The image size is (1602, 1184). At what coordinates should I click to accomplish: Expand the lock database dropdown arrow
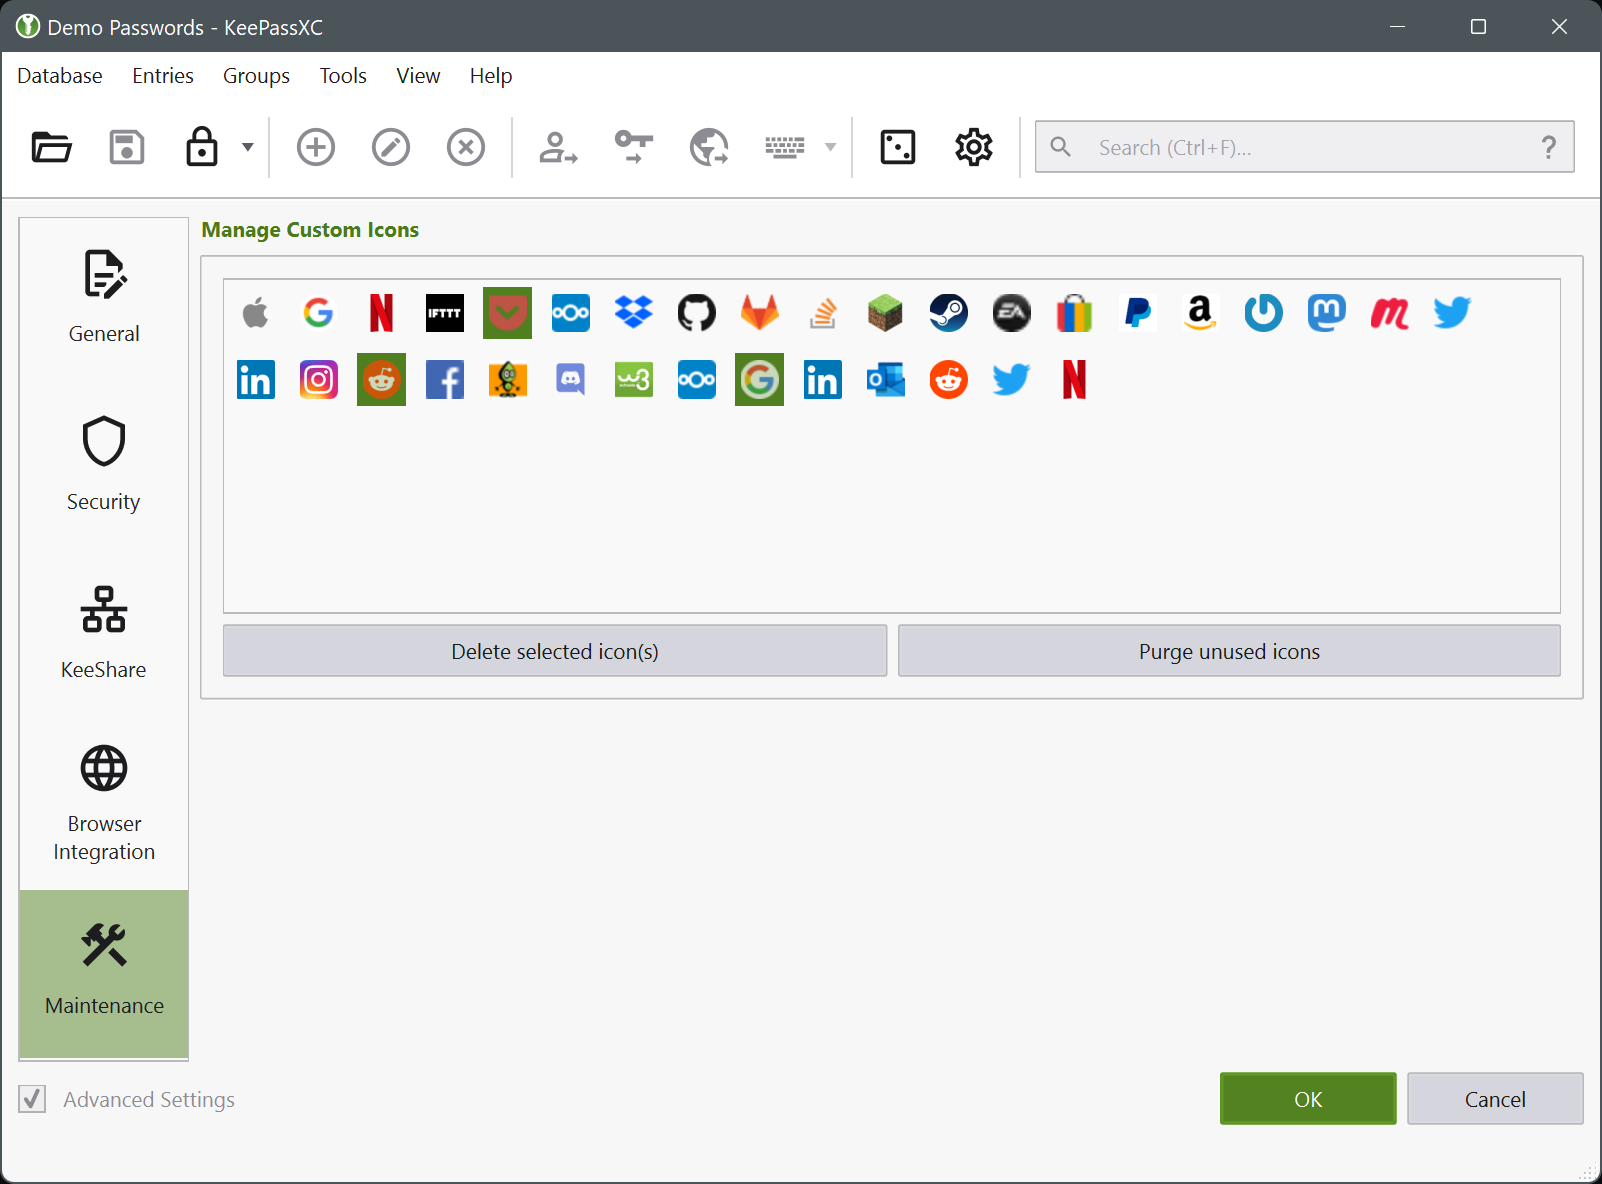pyautogui.click(x=248, y=147)
